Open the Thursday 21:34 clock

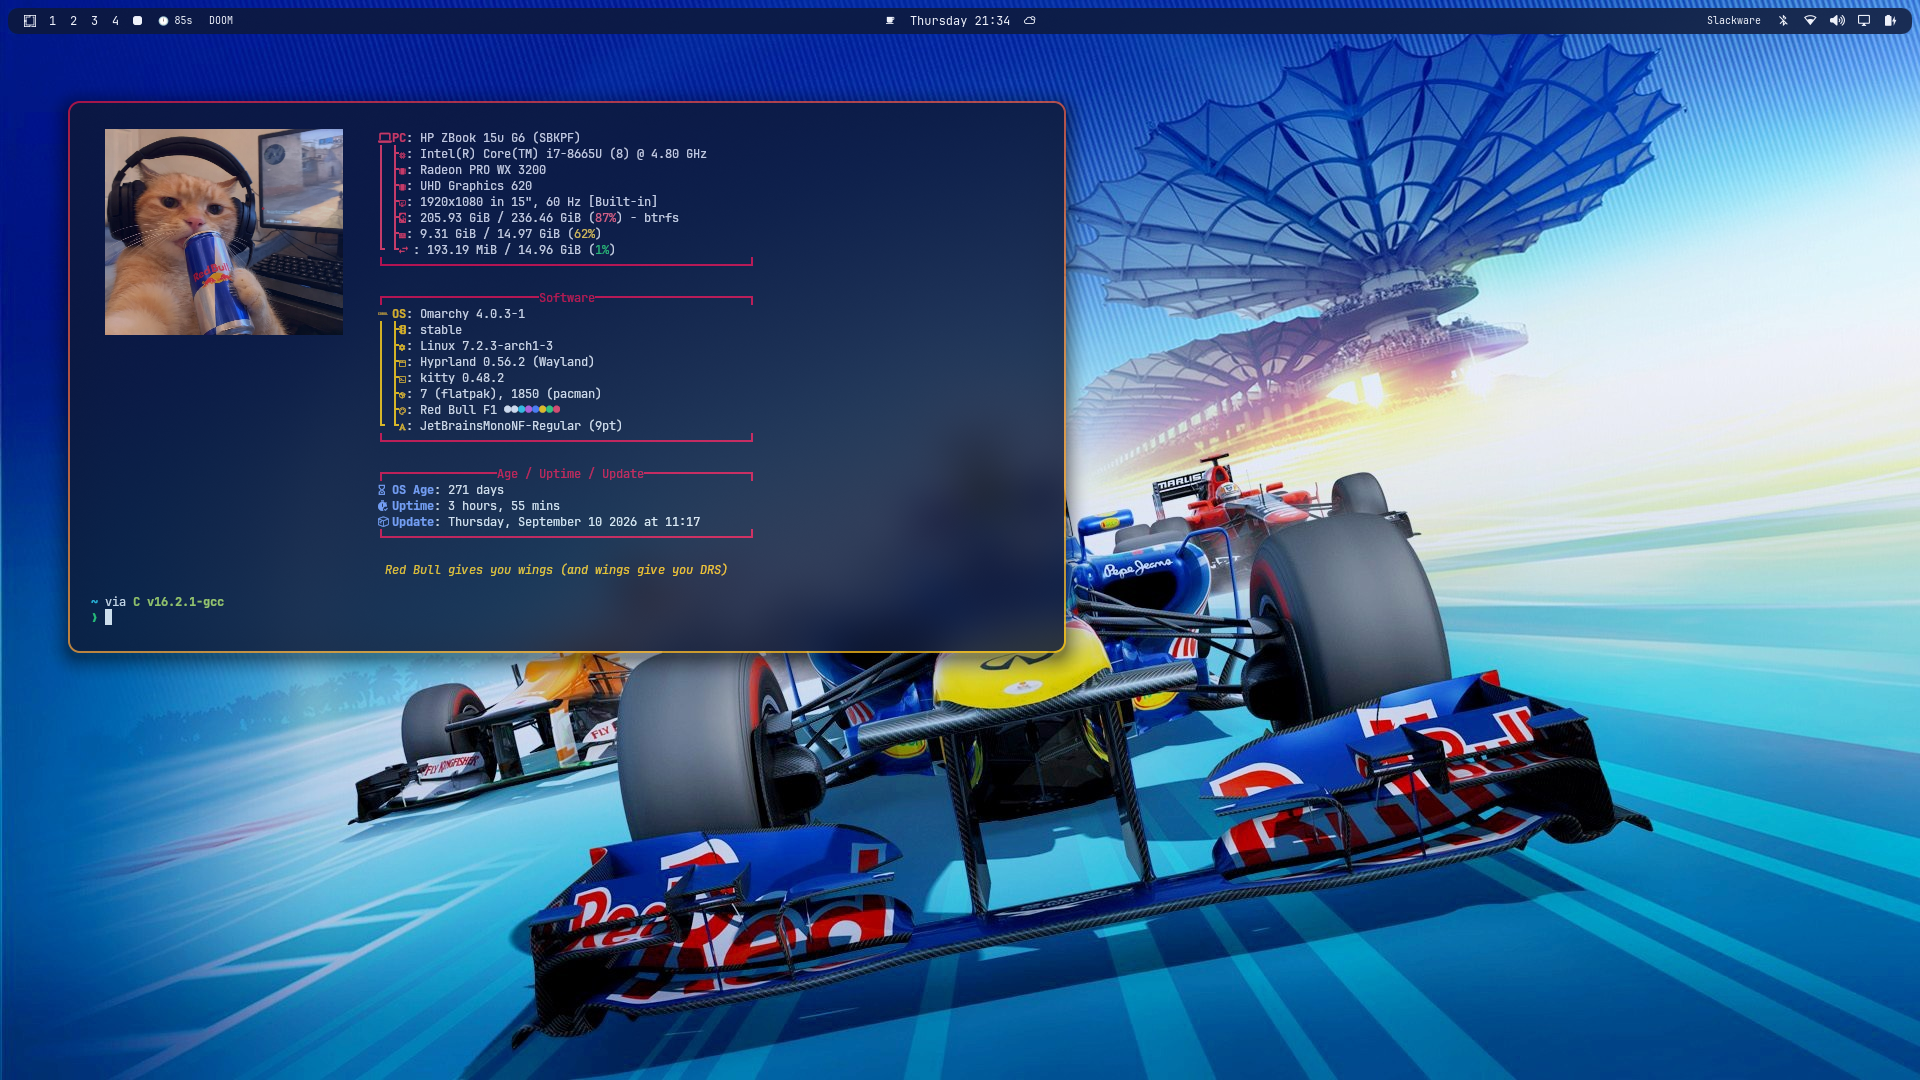click(960, 21)
